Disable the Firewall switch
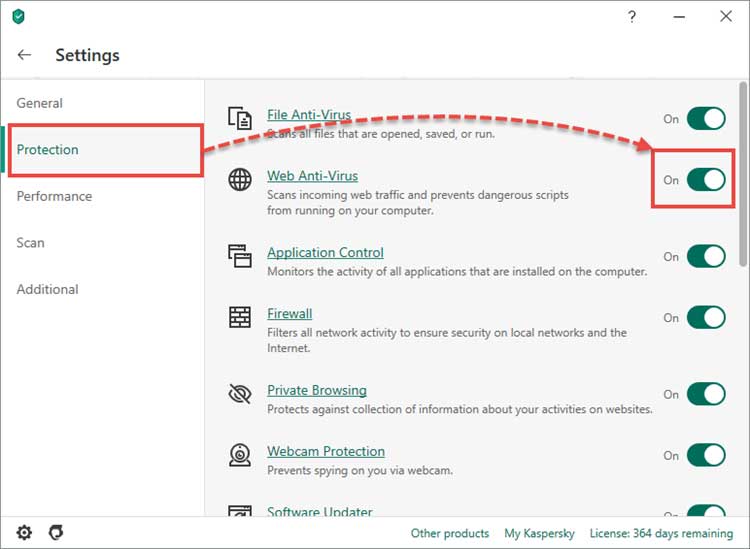Screen dimensions: 750x549 tap(706, 318)
